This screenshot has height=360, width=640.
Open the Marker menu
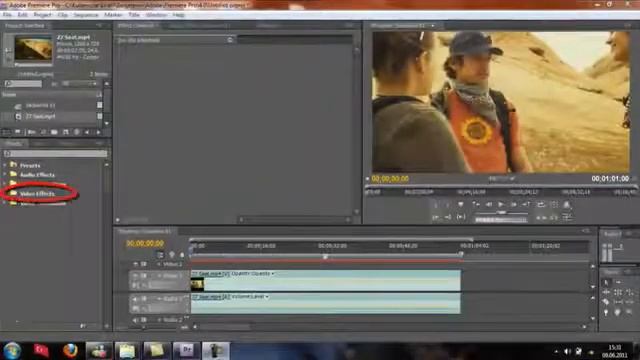[113, 15]
